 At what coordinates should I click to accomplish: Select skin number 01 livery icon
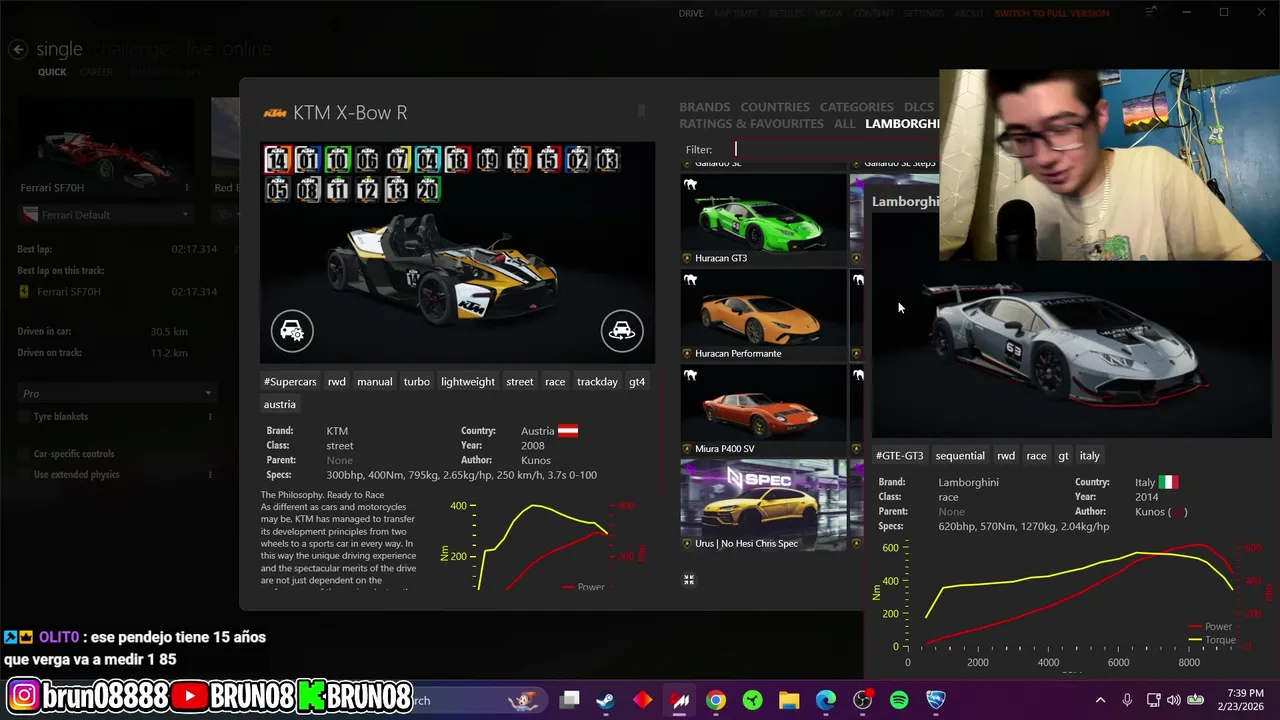[x=307, y=160]
